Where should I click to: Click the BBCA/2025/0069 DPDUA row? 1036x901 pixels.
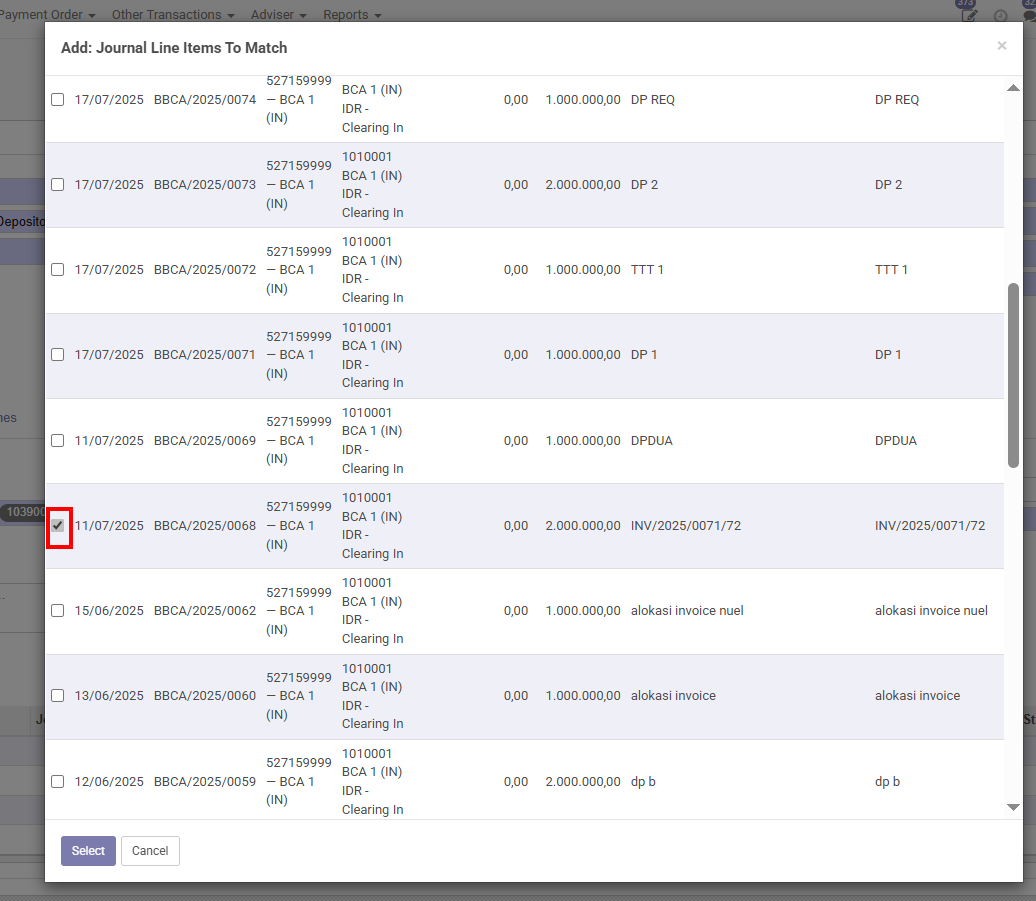click(x=500, y=441)
